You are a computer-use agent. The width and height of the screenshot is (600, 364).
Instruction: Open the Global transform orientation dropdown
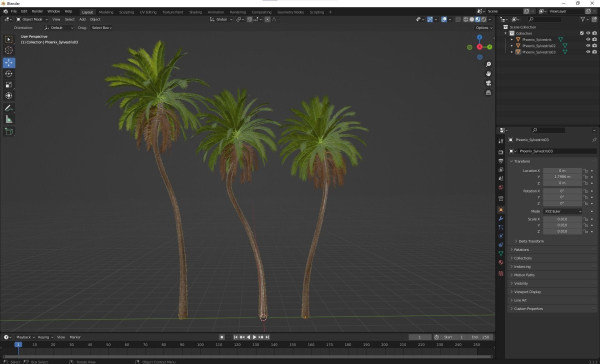point(221,19)
